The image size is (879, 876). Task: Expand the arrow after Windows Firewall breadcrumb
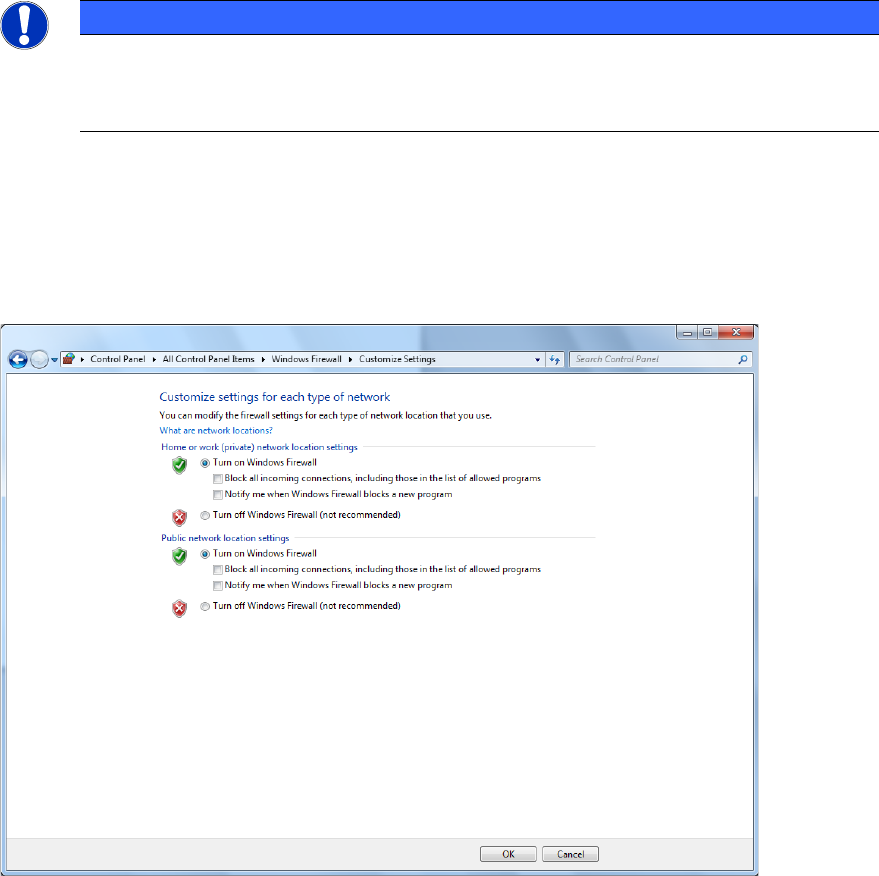350,359
